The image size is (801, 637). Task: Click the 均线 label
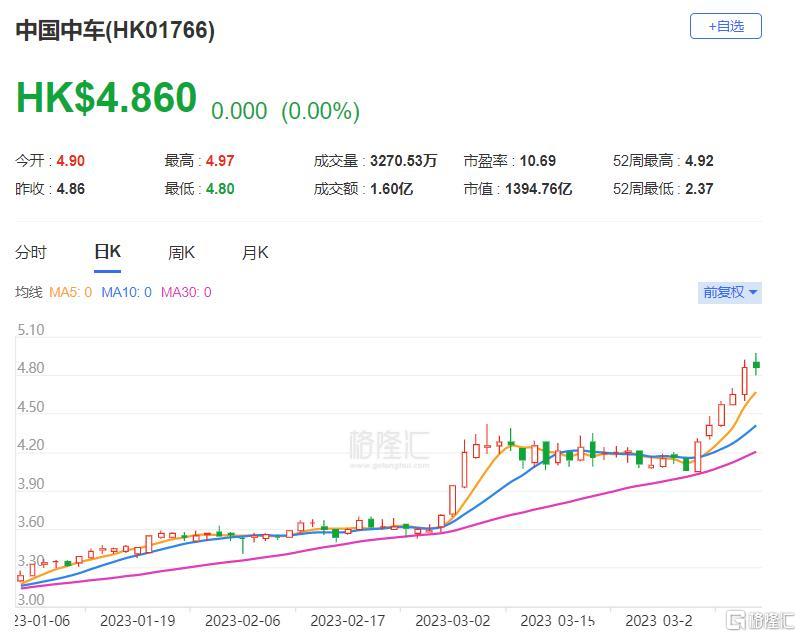pyautogui.click(x=29, y=292)
